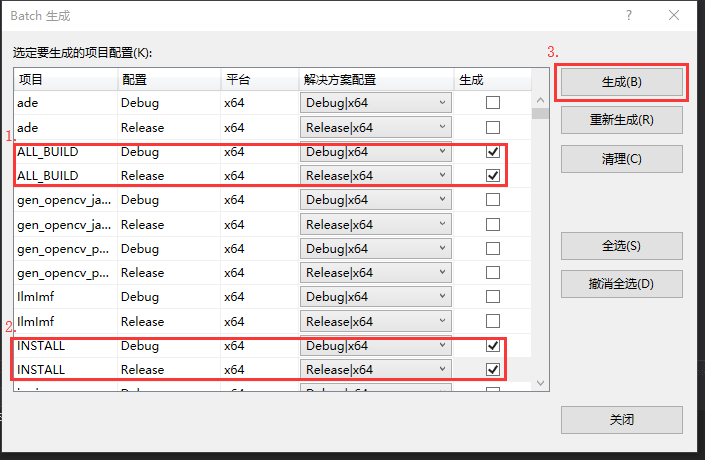Enable build for ade Debug row
Screen dimensions: 705x460
492,103
